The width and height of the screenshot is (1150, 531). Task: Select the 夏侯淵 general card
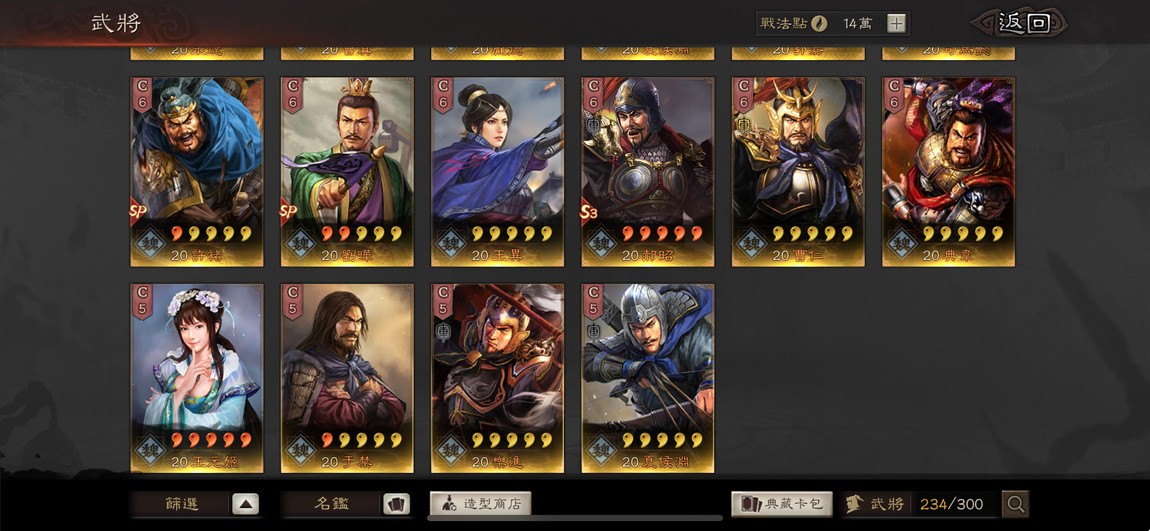point(648,378)
